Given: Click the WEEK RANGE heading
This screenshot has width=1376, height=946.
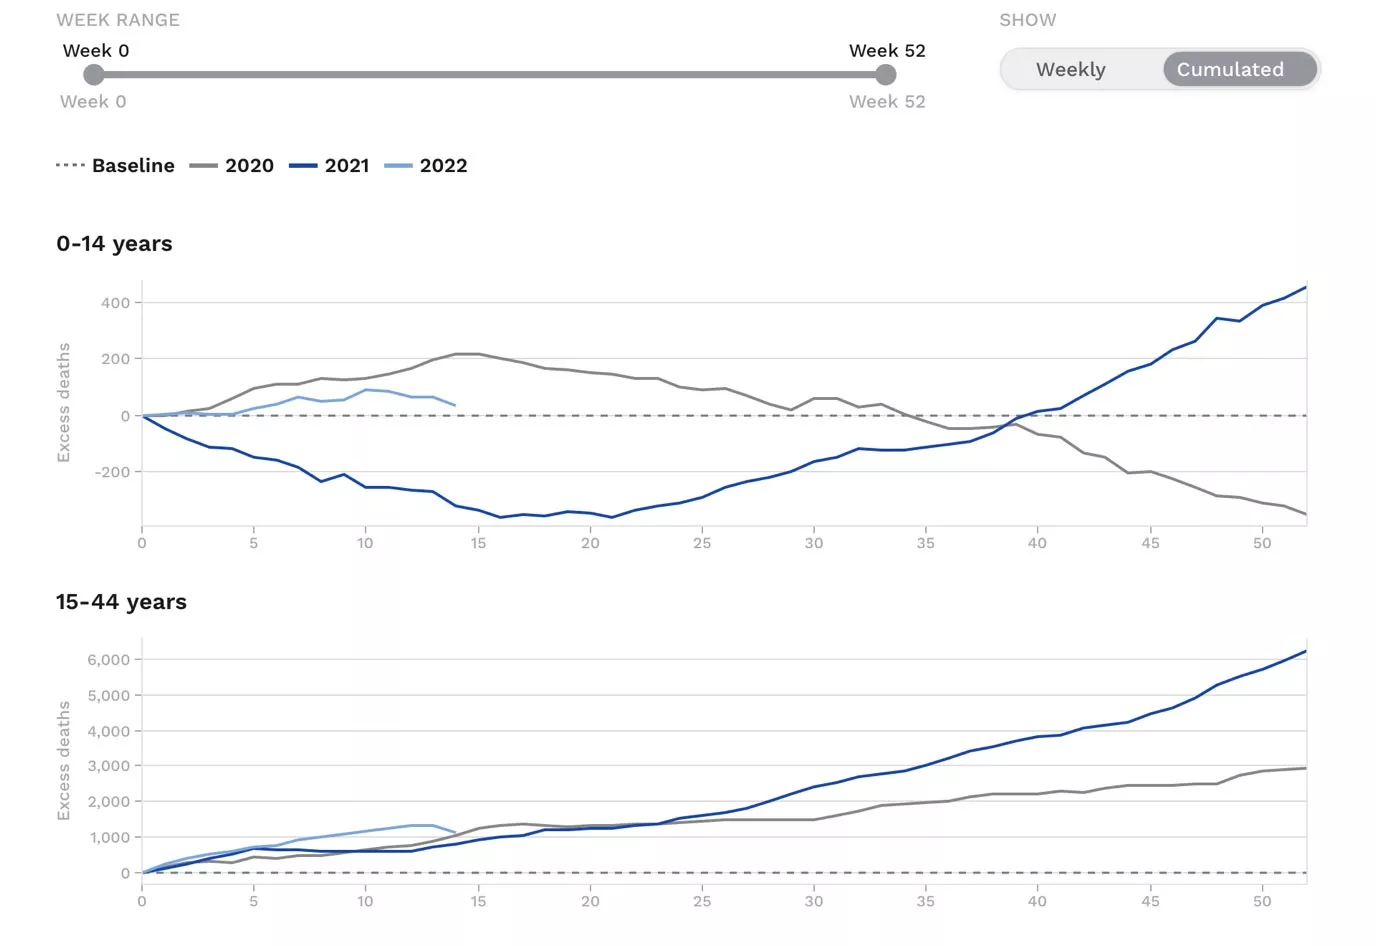Looking at the screenshot, I should [118, 20].
